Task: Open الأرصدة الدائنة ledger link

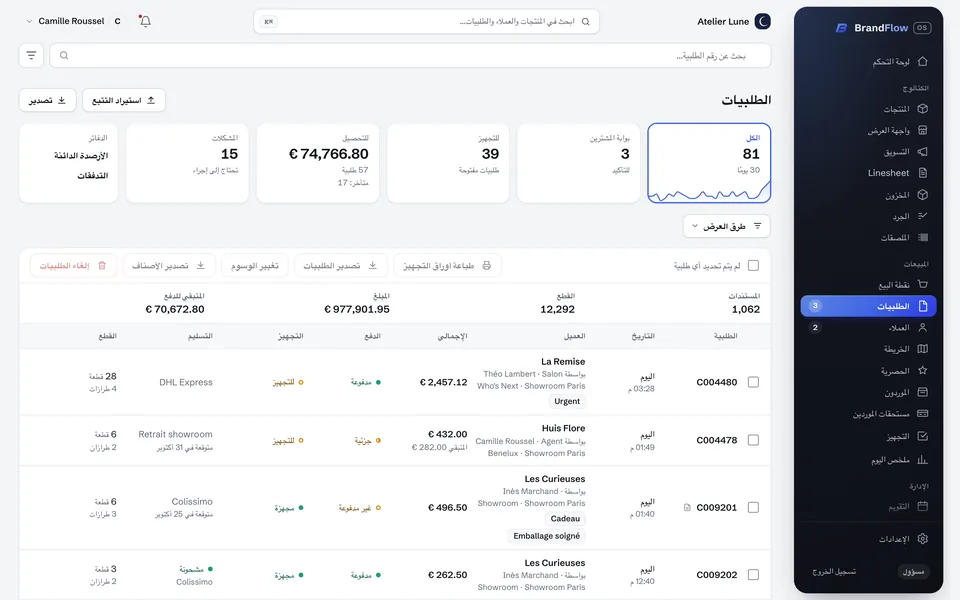Action: [x=81, y=156]
